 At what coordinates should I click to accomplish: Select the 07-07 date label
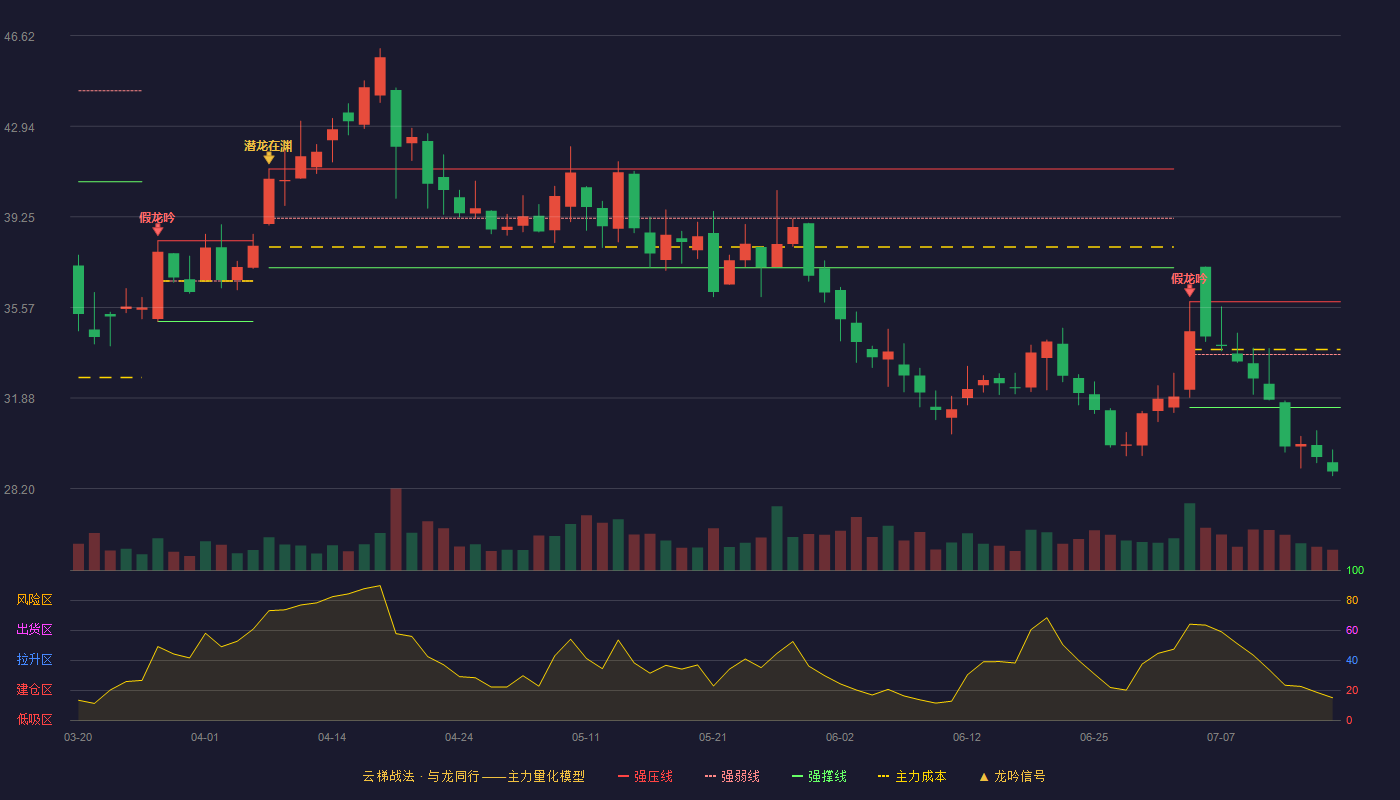point(1221,737)
